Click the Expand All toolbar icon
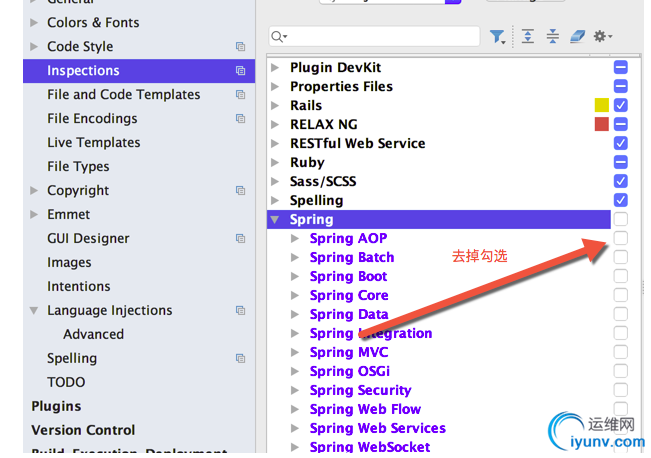651x458 pixels. (x=528, y=36)
